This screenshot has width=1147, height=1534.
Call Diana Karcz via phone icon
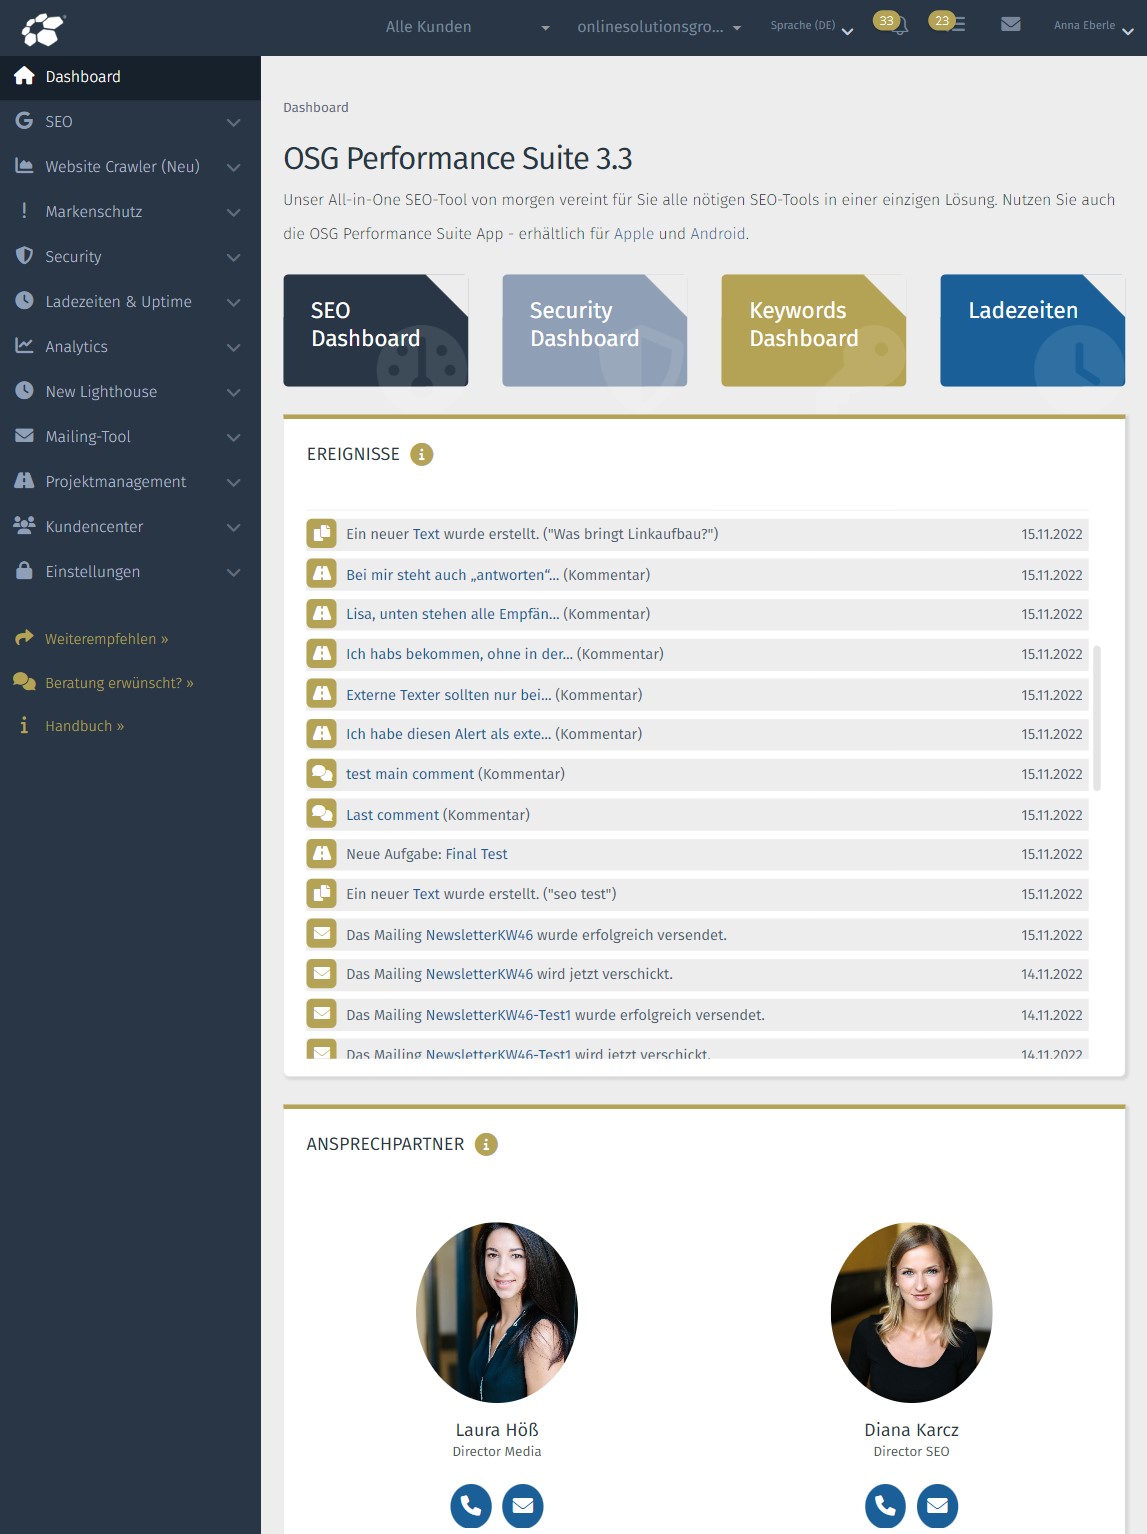885,1505
